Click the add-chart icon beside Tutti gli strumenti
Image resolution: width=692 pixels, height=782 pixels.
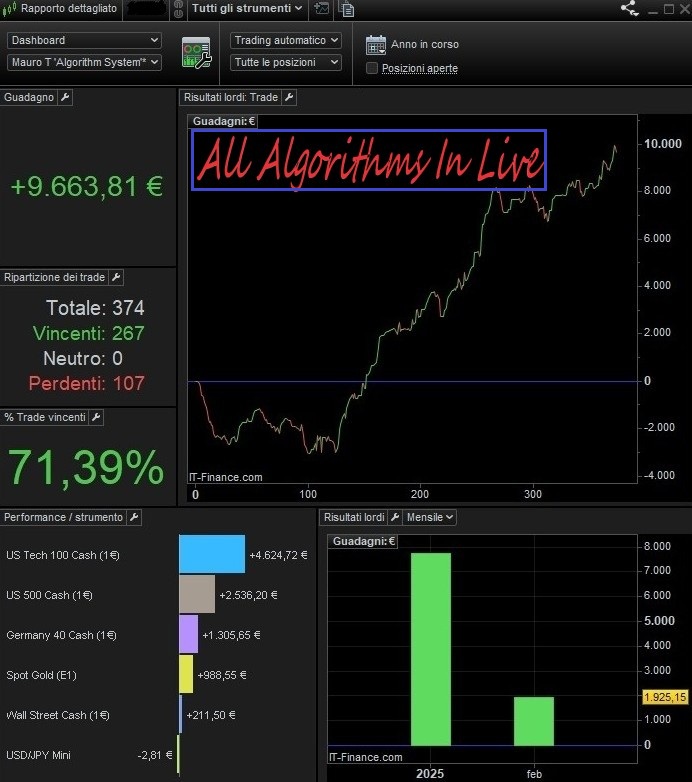pyautogui.click(x=322, y=8)
